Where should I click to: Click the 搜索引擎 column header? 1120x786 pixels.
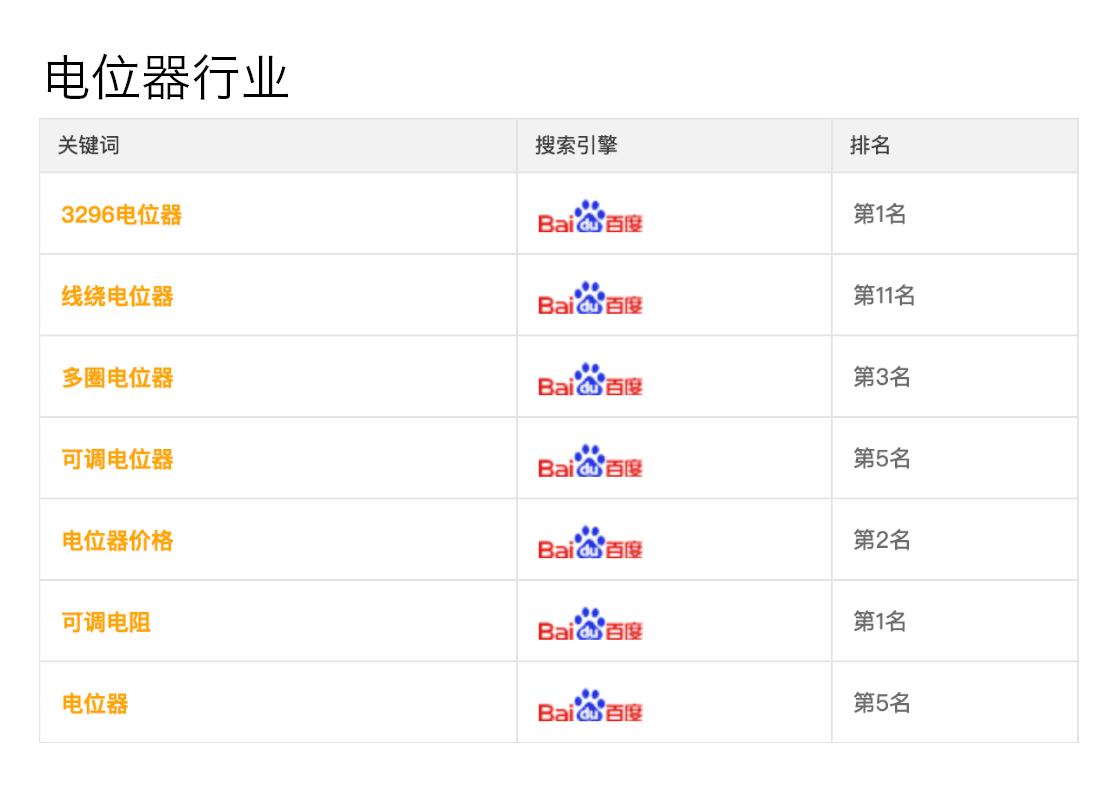pyautogui.click(x=576, y=145)
